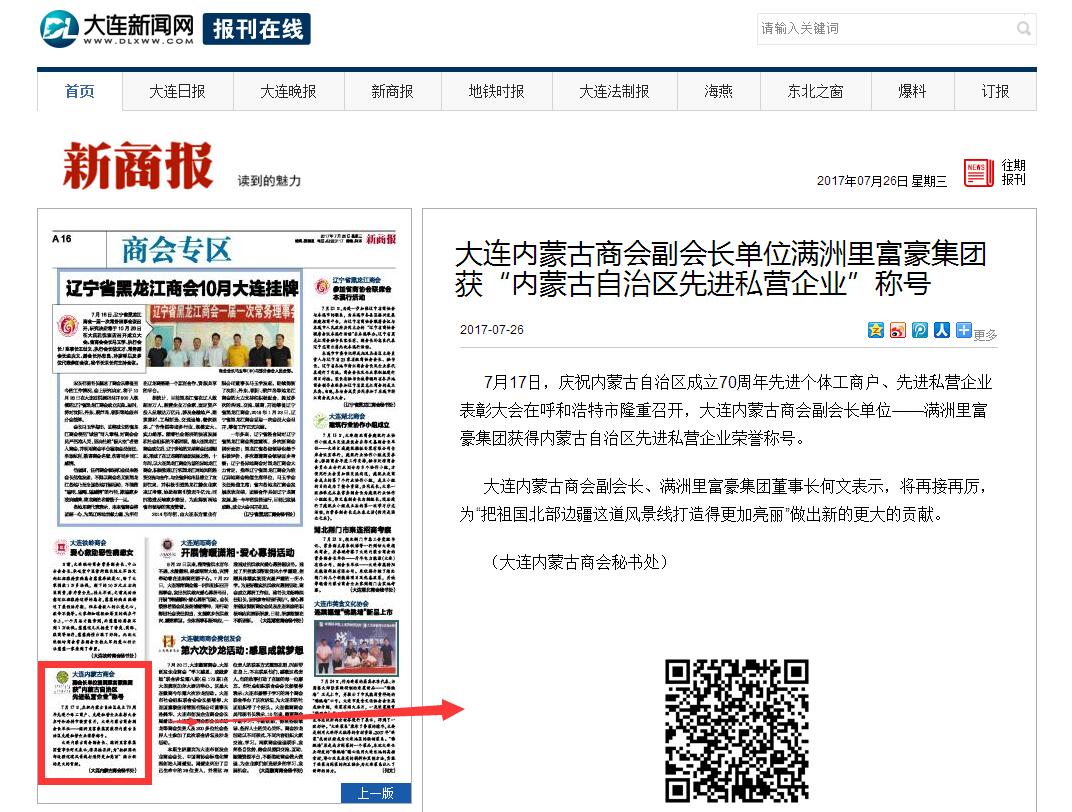1072x812 pixels.
Task: Click the byline (大连内蒙古商会秘书处)
Action: coord(579,563)
